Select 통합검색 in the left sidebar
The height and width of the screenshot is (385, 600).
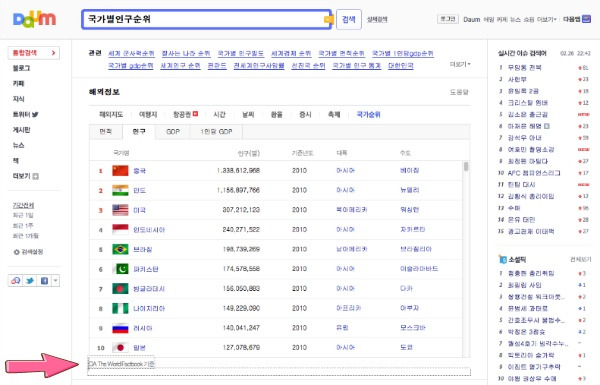click(x=34, y=53)
